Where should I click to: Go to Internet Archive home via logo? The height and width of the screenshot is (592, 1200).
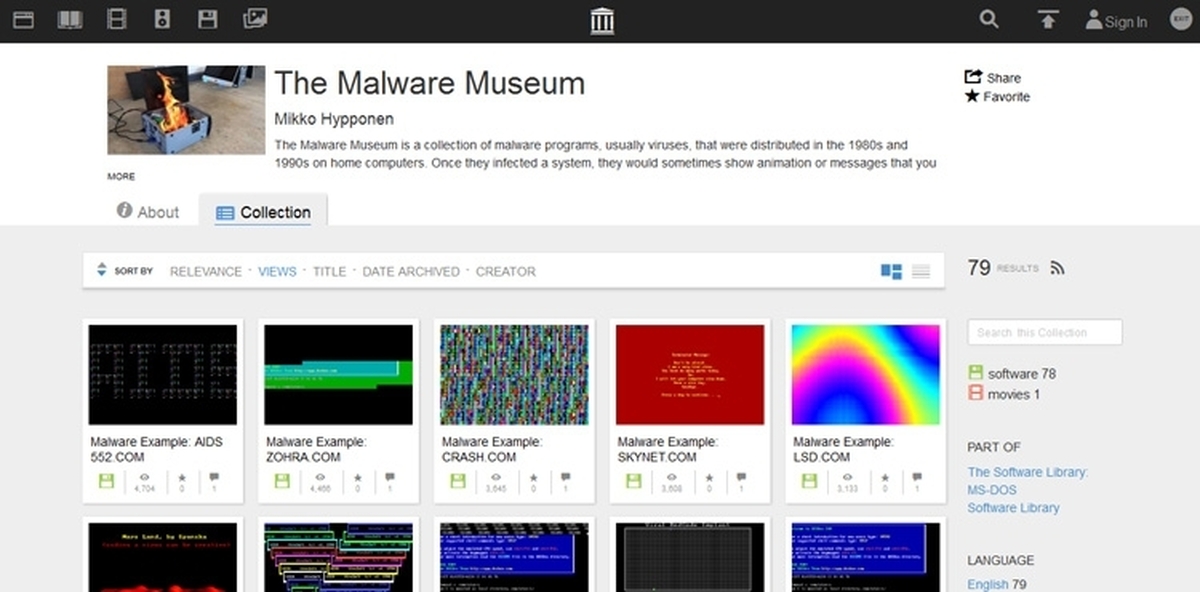pos(602,20)
